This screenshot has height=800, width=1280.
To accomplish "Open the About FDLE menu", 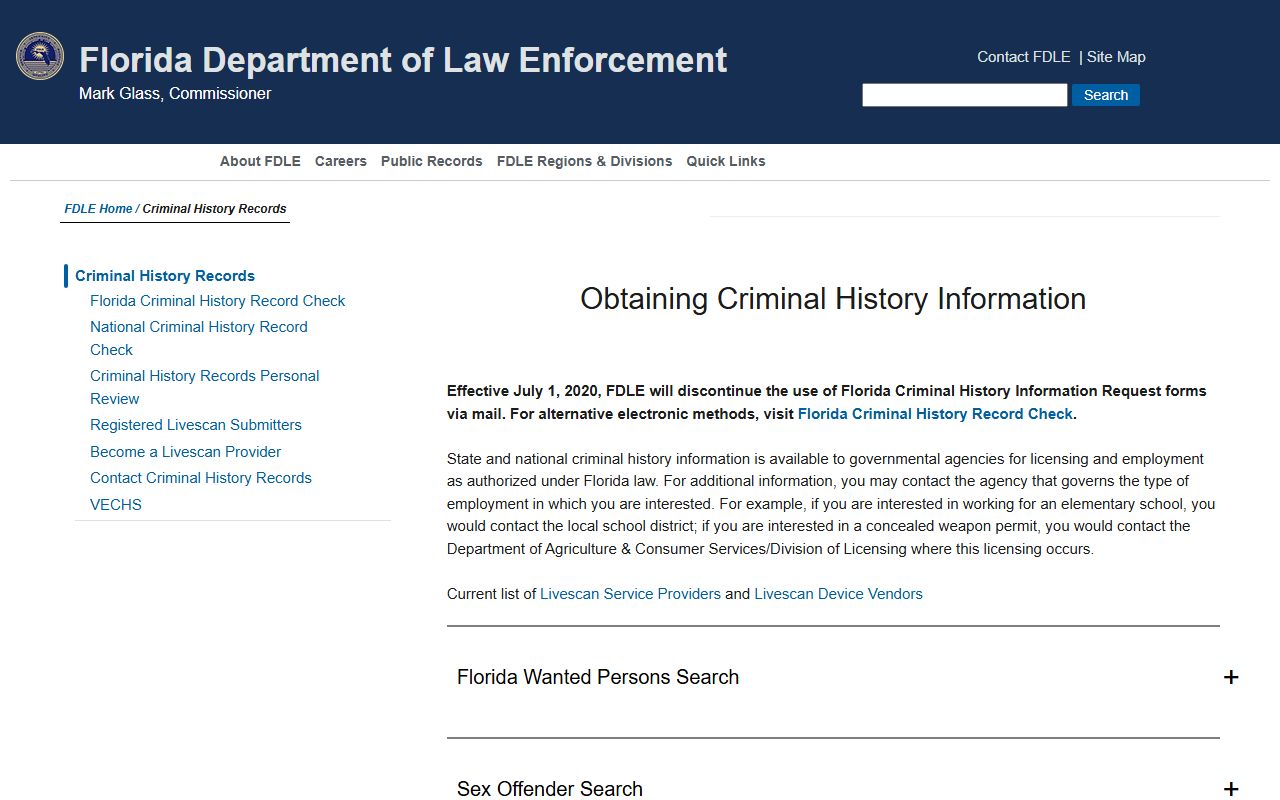I will point(260,161).
